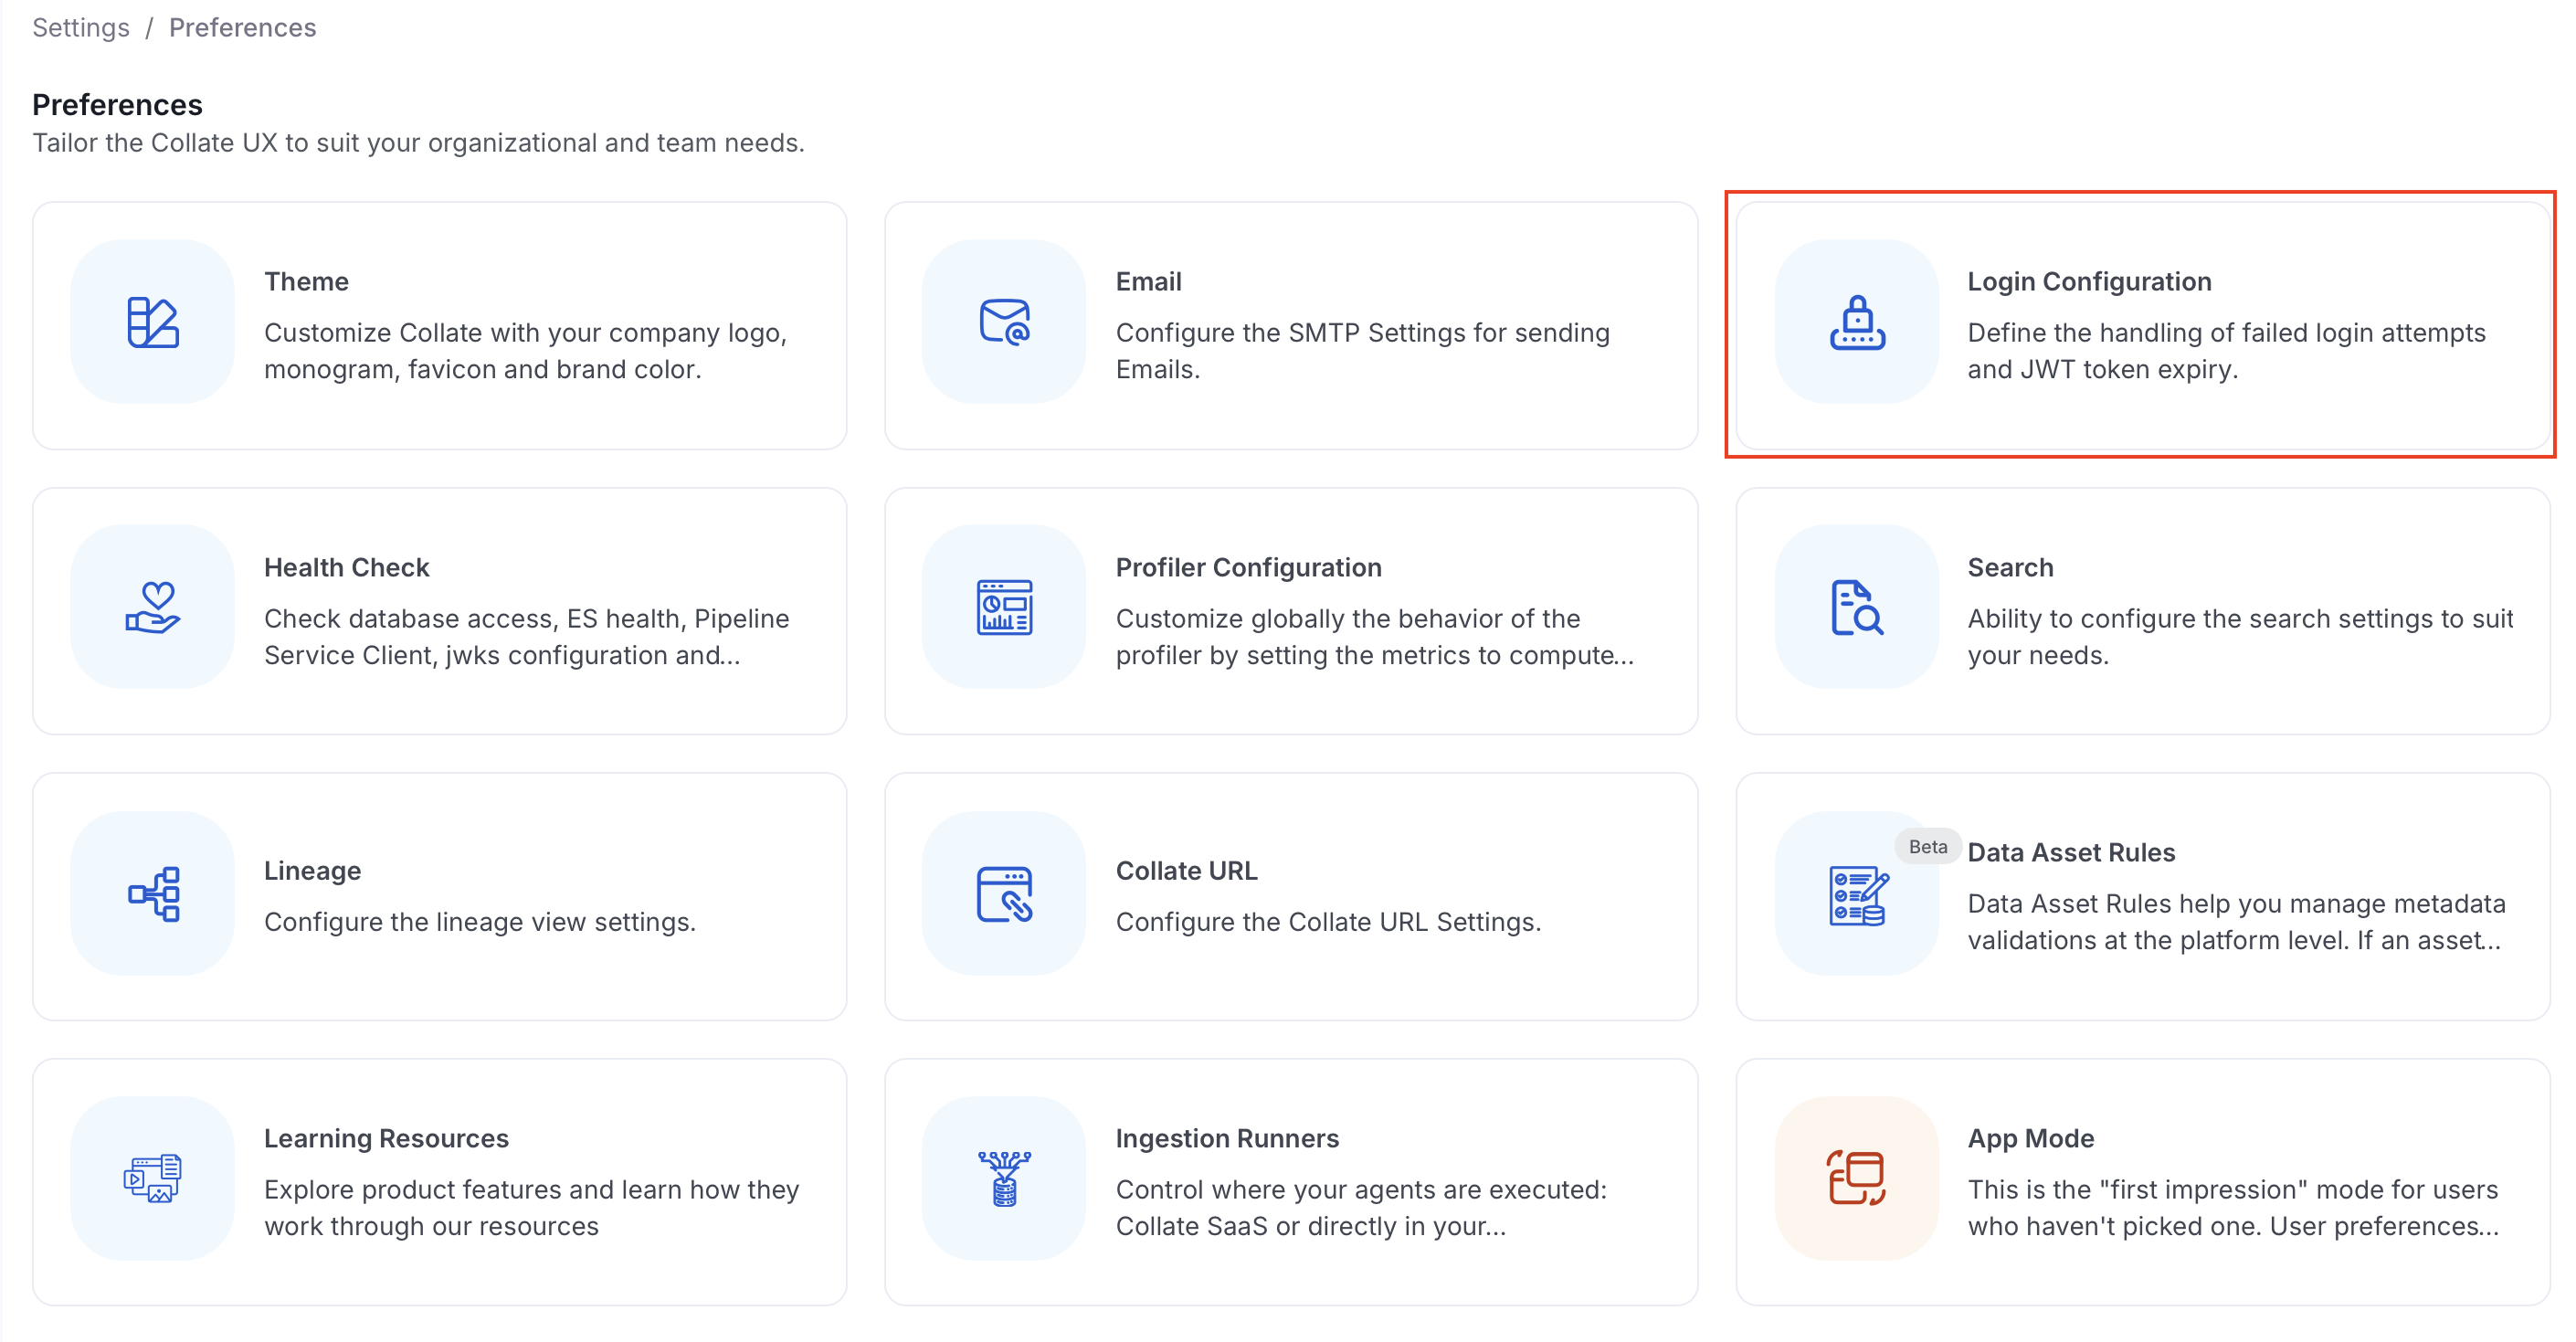Viewport: 2576px width, 1342px height.
Task: Click 'Explore product features' description
Action: (531, 1208)
